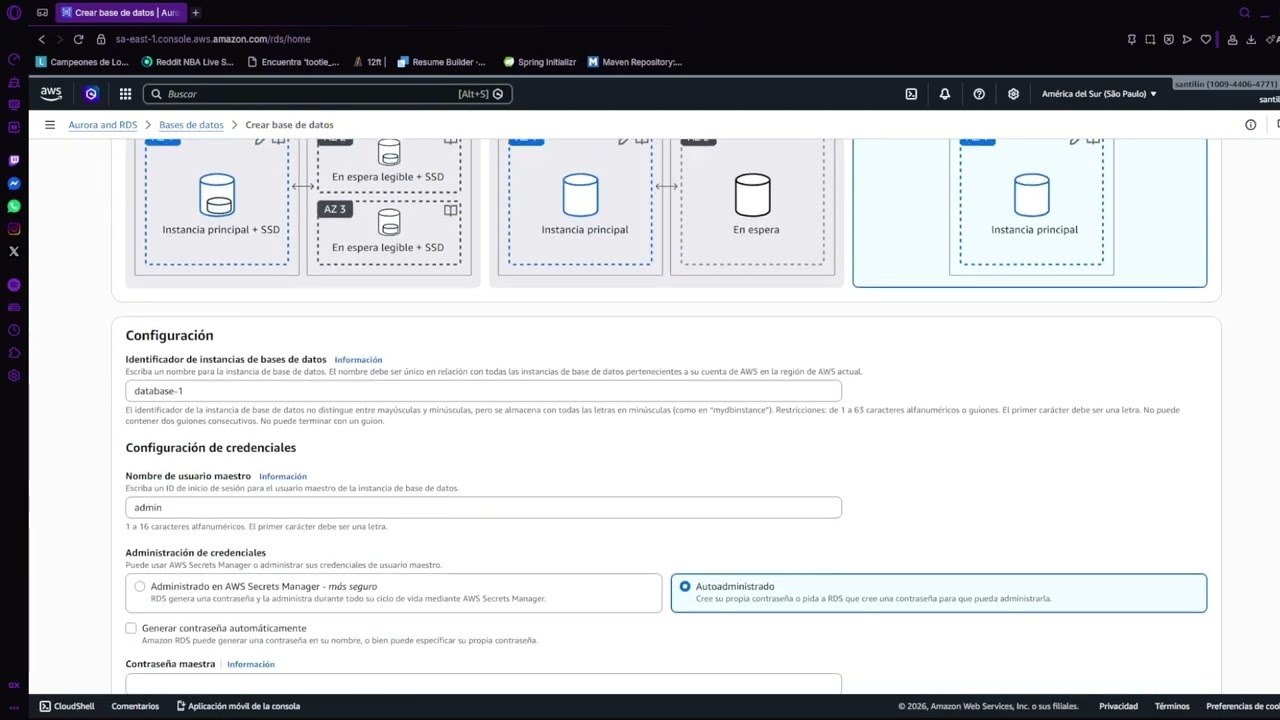Click Información link next to Contraseña maestra

point(251,664)
